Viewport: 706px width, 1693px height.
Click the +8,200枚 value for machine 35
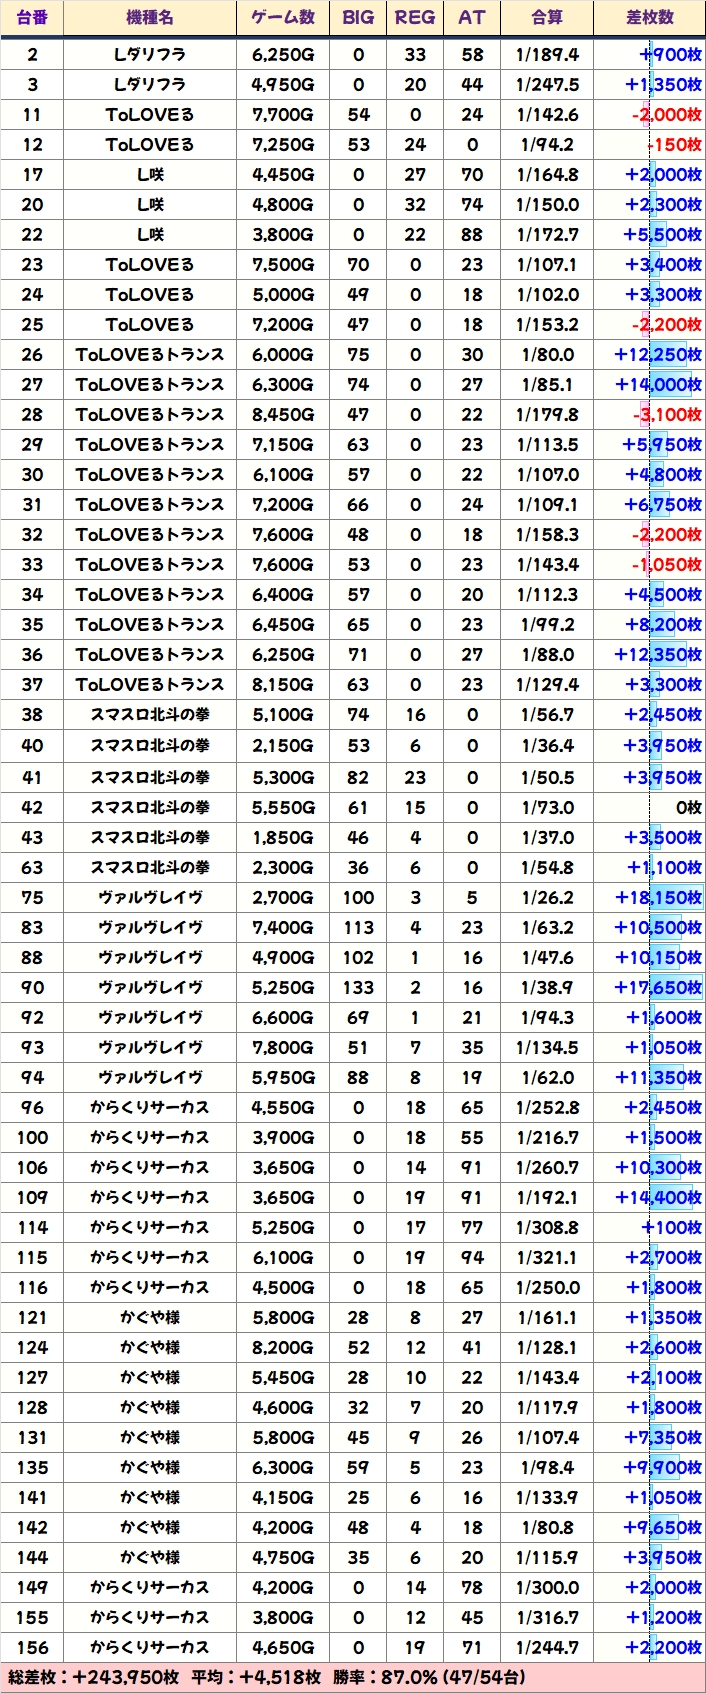[663, 624]
